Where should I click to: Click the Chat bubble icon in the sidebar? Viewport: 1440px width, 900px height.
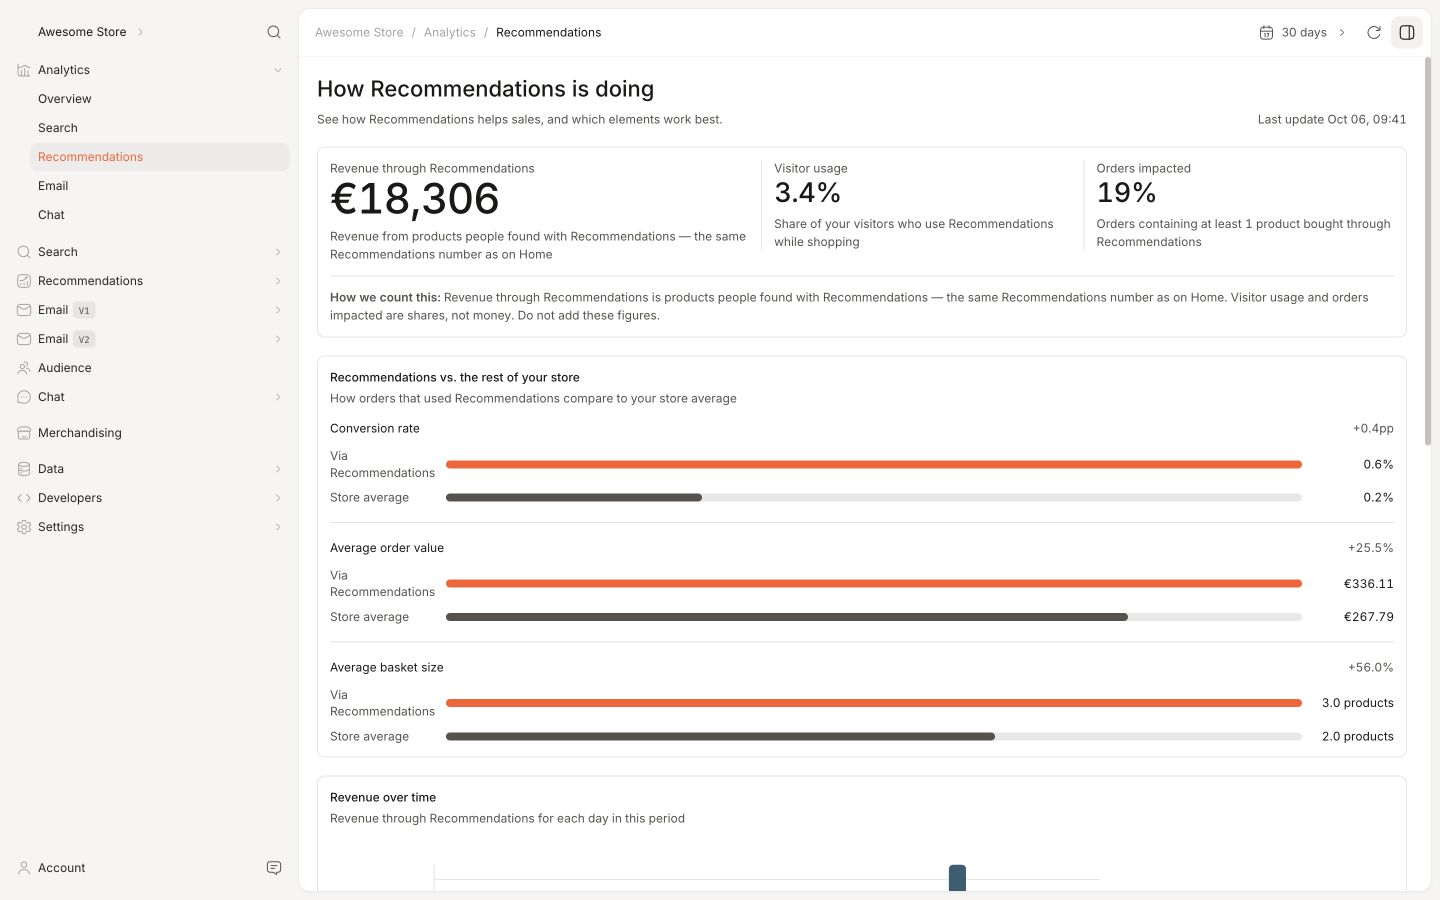(x=24, y=397)
